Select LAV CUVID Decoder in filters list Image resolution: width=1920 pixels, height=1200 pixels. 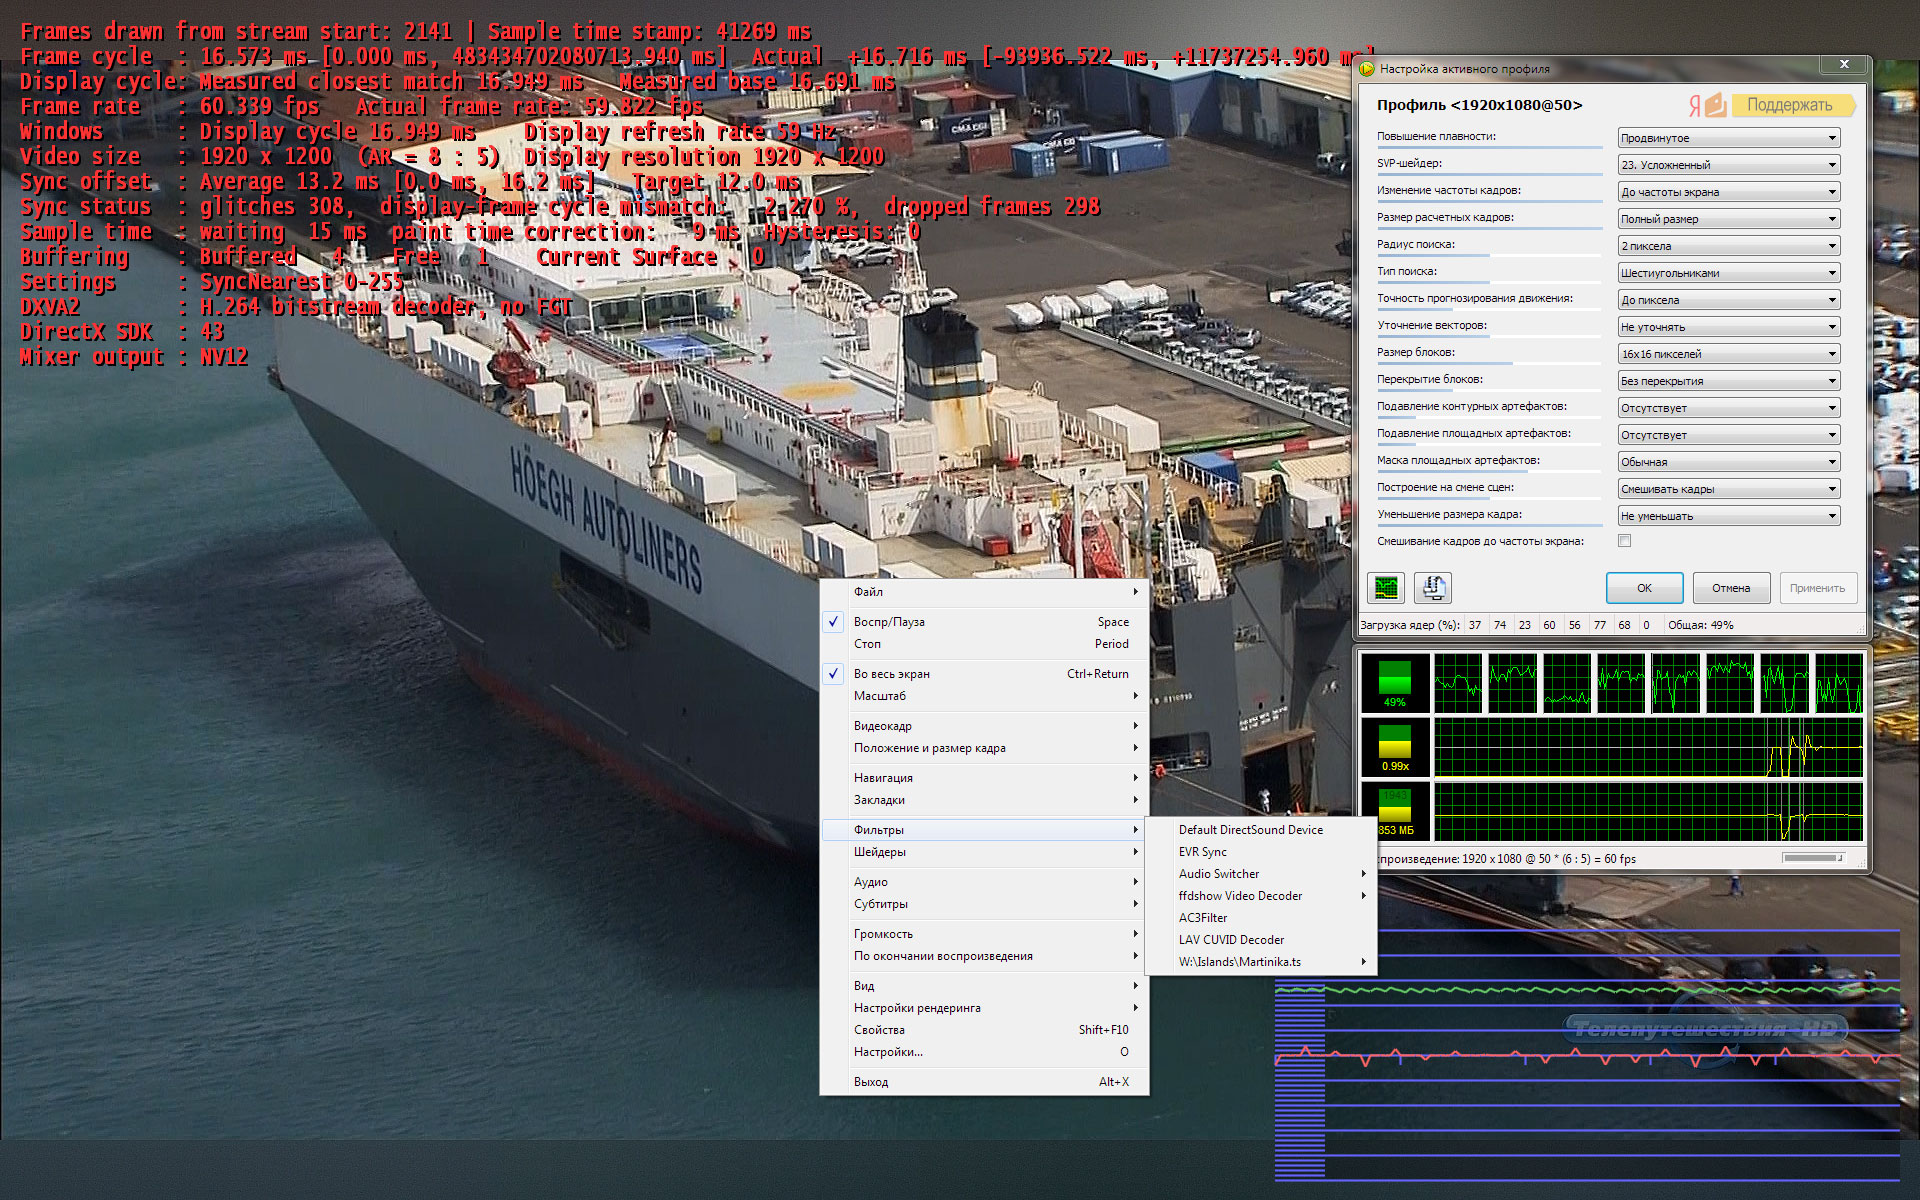(1231, 940)
